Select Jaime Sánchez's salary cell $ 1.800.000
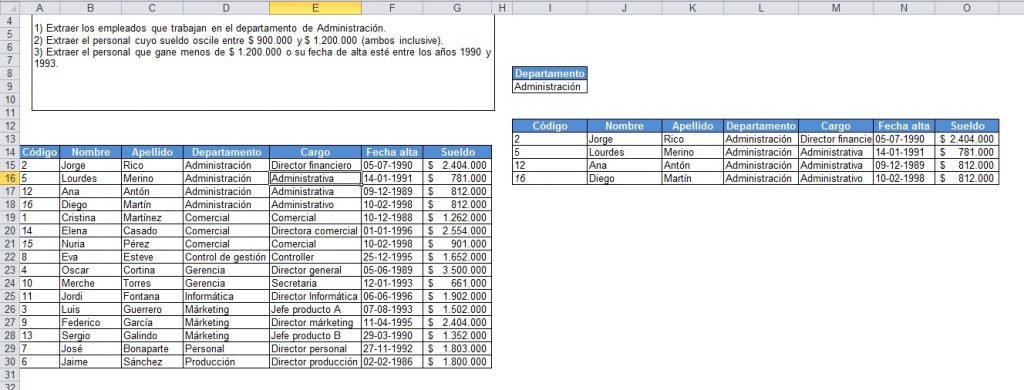The height and width of the screenshot is (390, 1024). (456, 361)
